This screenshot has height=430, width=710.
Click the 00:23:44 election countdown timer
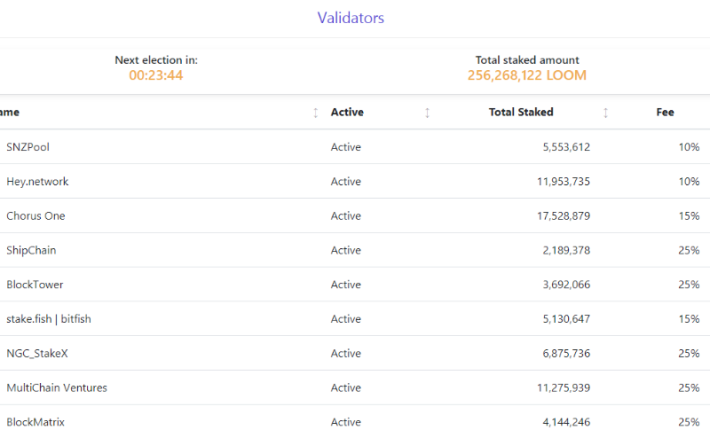[x=156, y=75]
